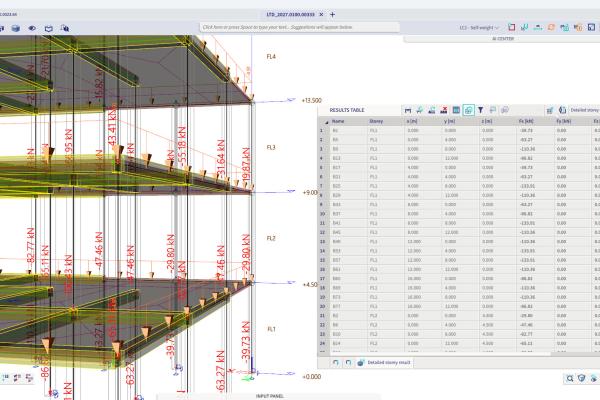Sort by the x [m] column header
600x400 pixels.
[423, 121]
